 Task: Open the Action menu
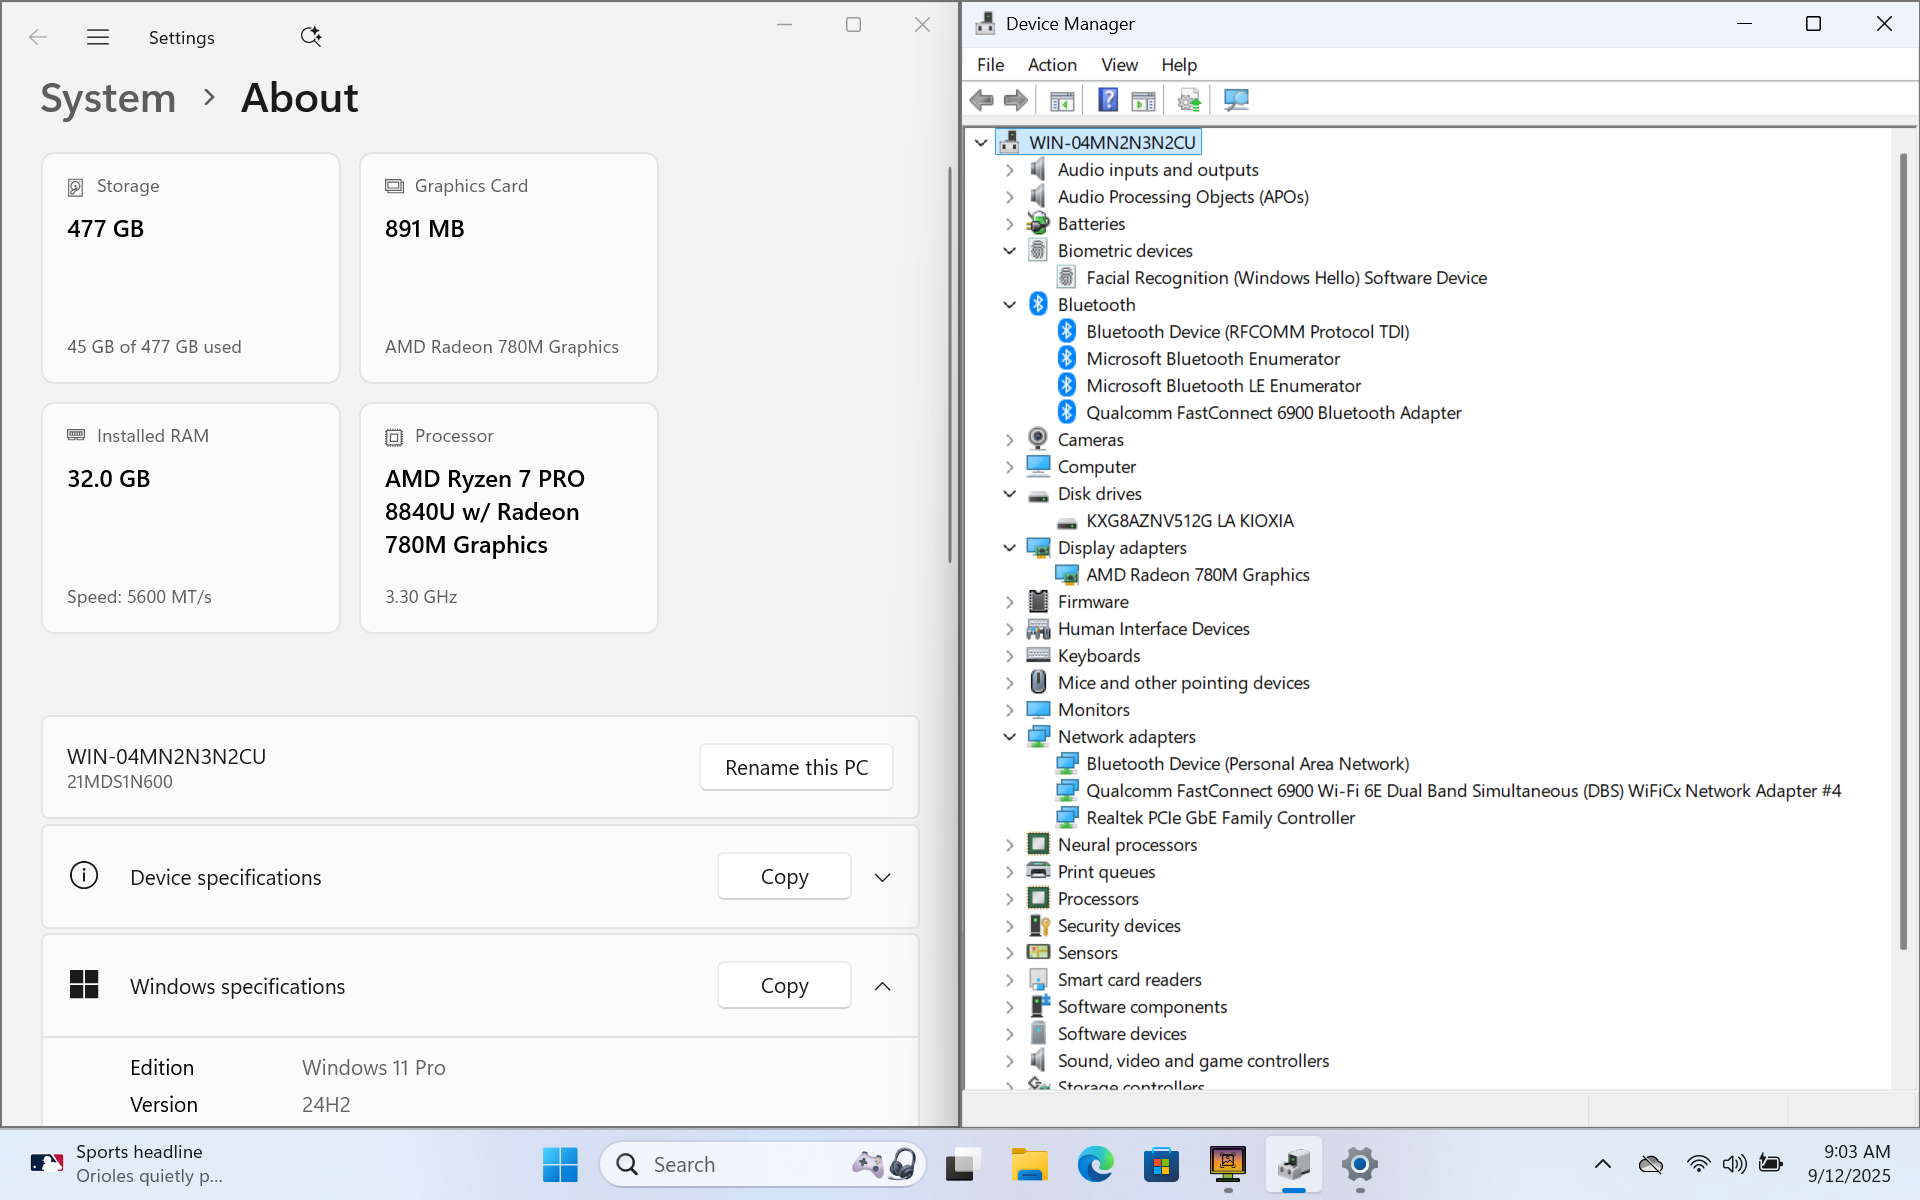point(1052,65)
